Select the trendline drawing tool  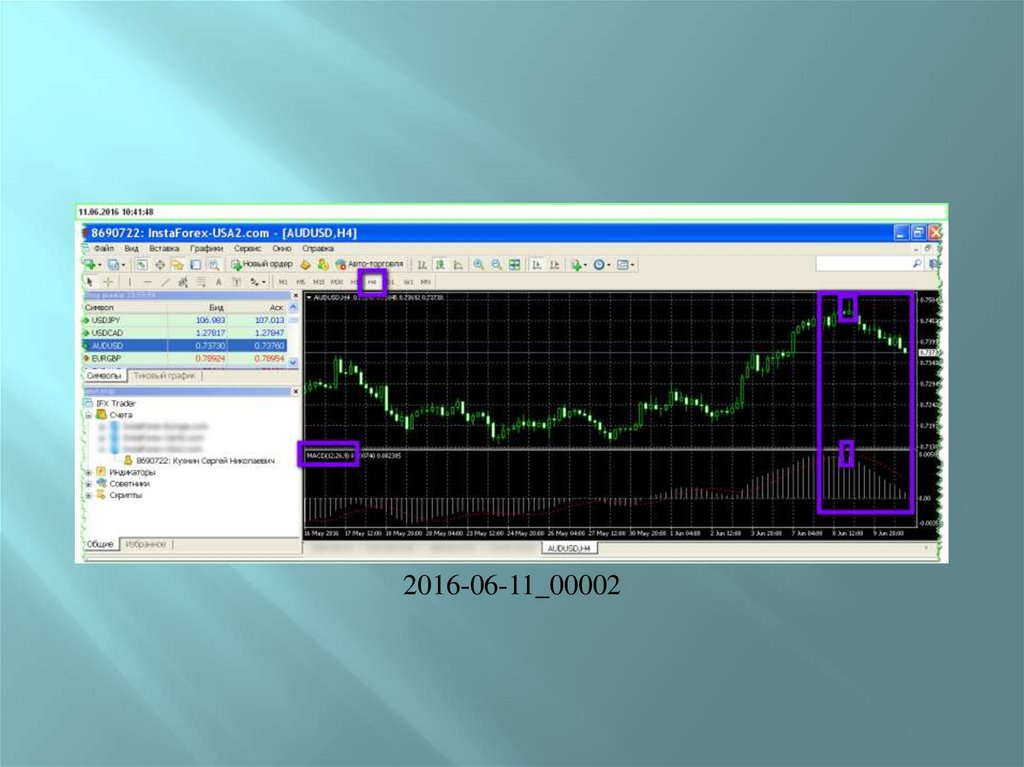[x=166, y=282]
